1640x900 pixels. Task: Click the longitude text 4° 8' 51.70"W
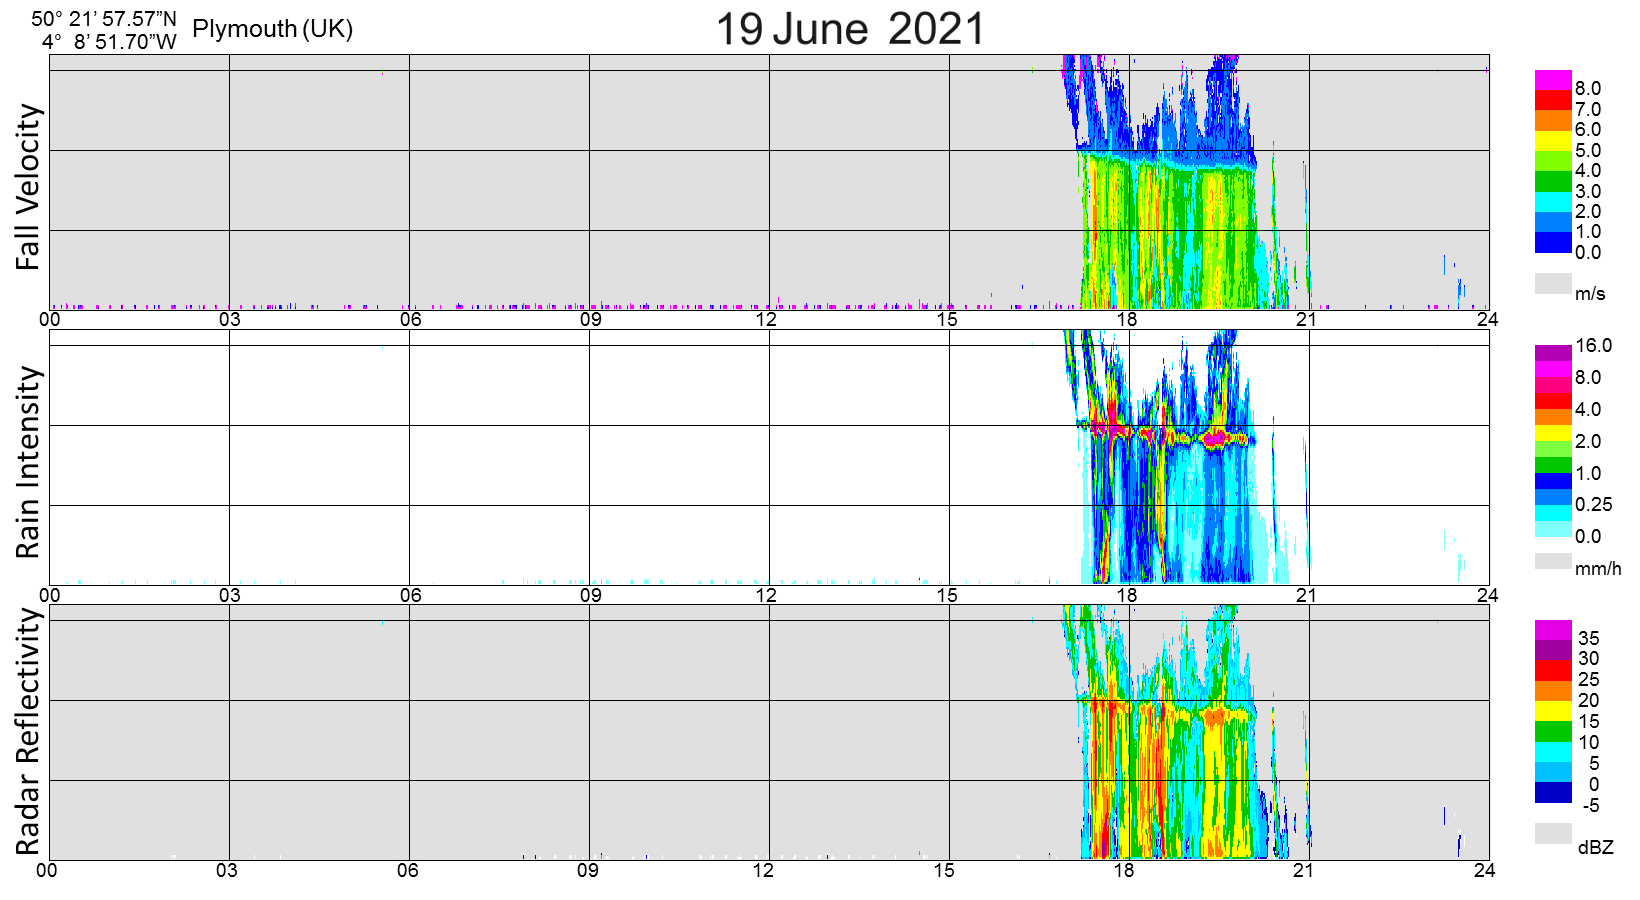point(109,42)
